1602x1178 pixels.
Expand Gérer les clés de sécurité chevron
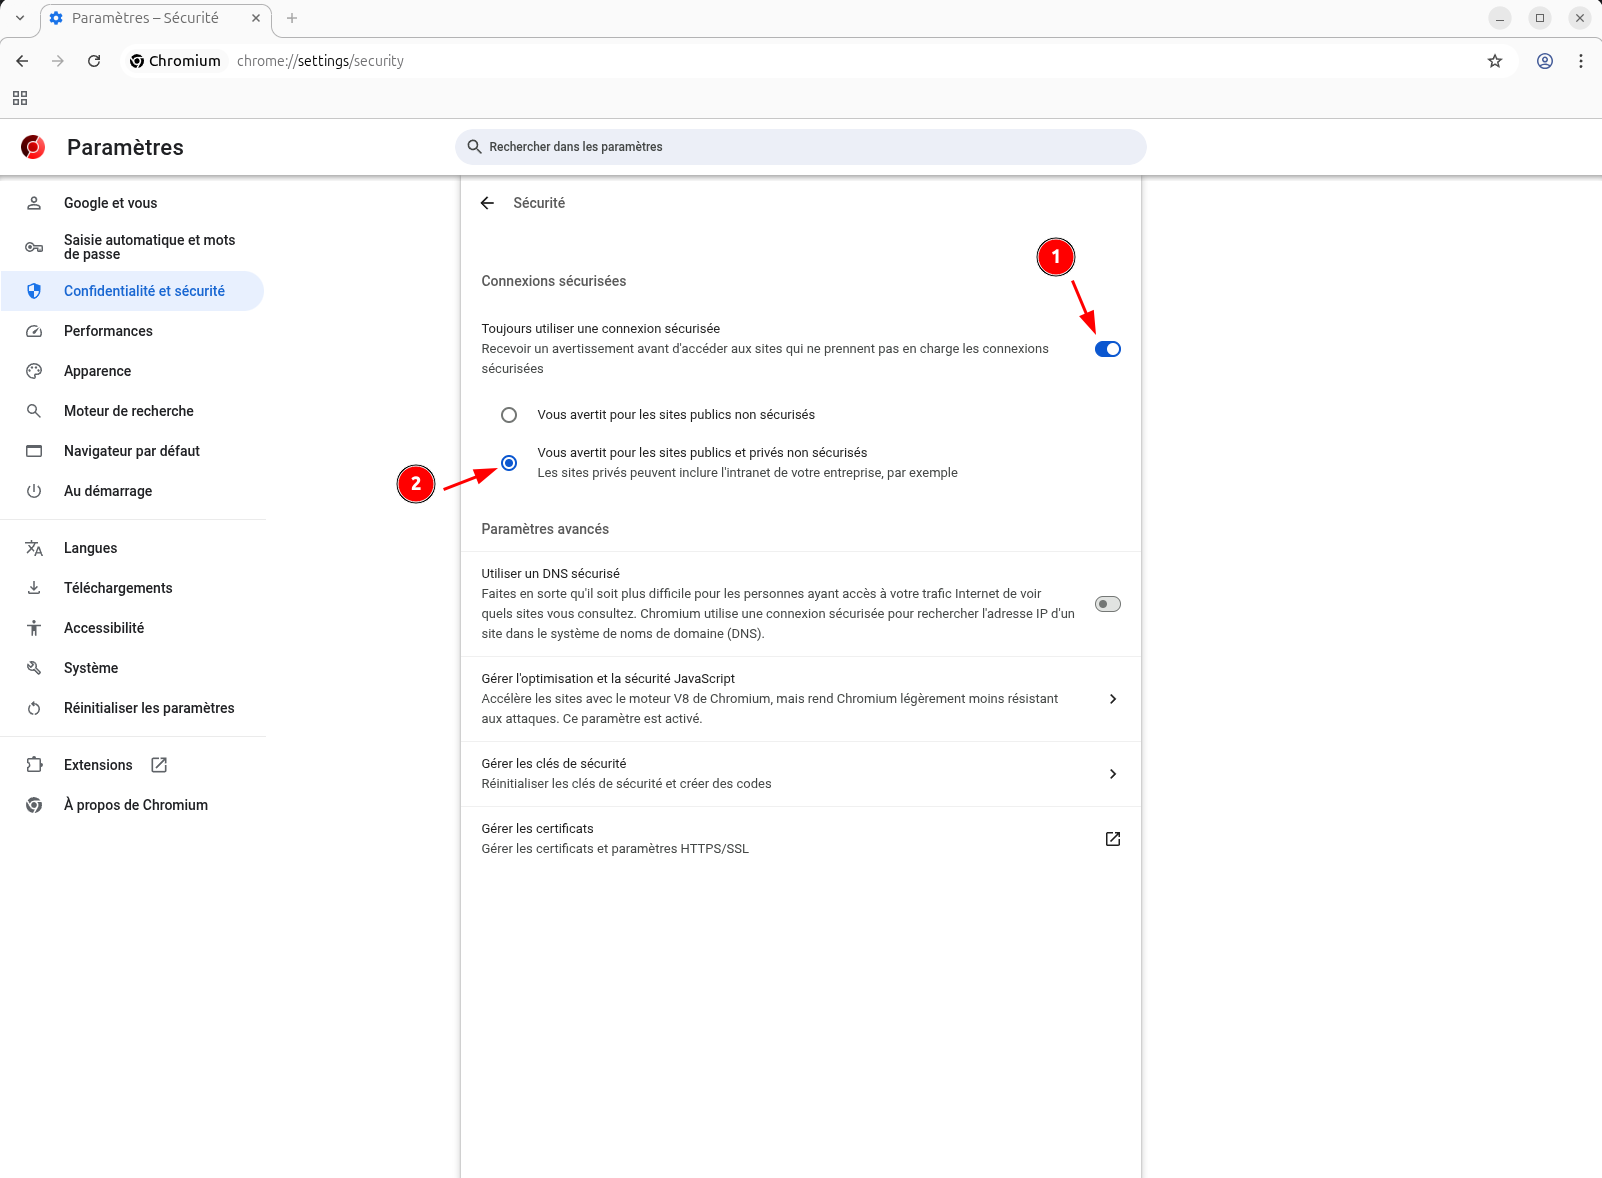1112,774
